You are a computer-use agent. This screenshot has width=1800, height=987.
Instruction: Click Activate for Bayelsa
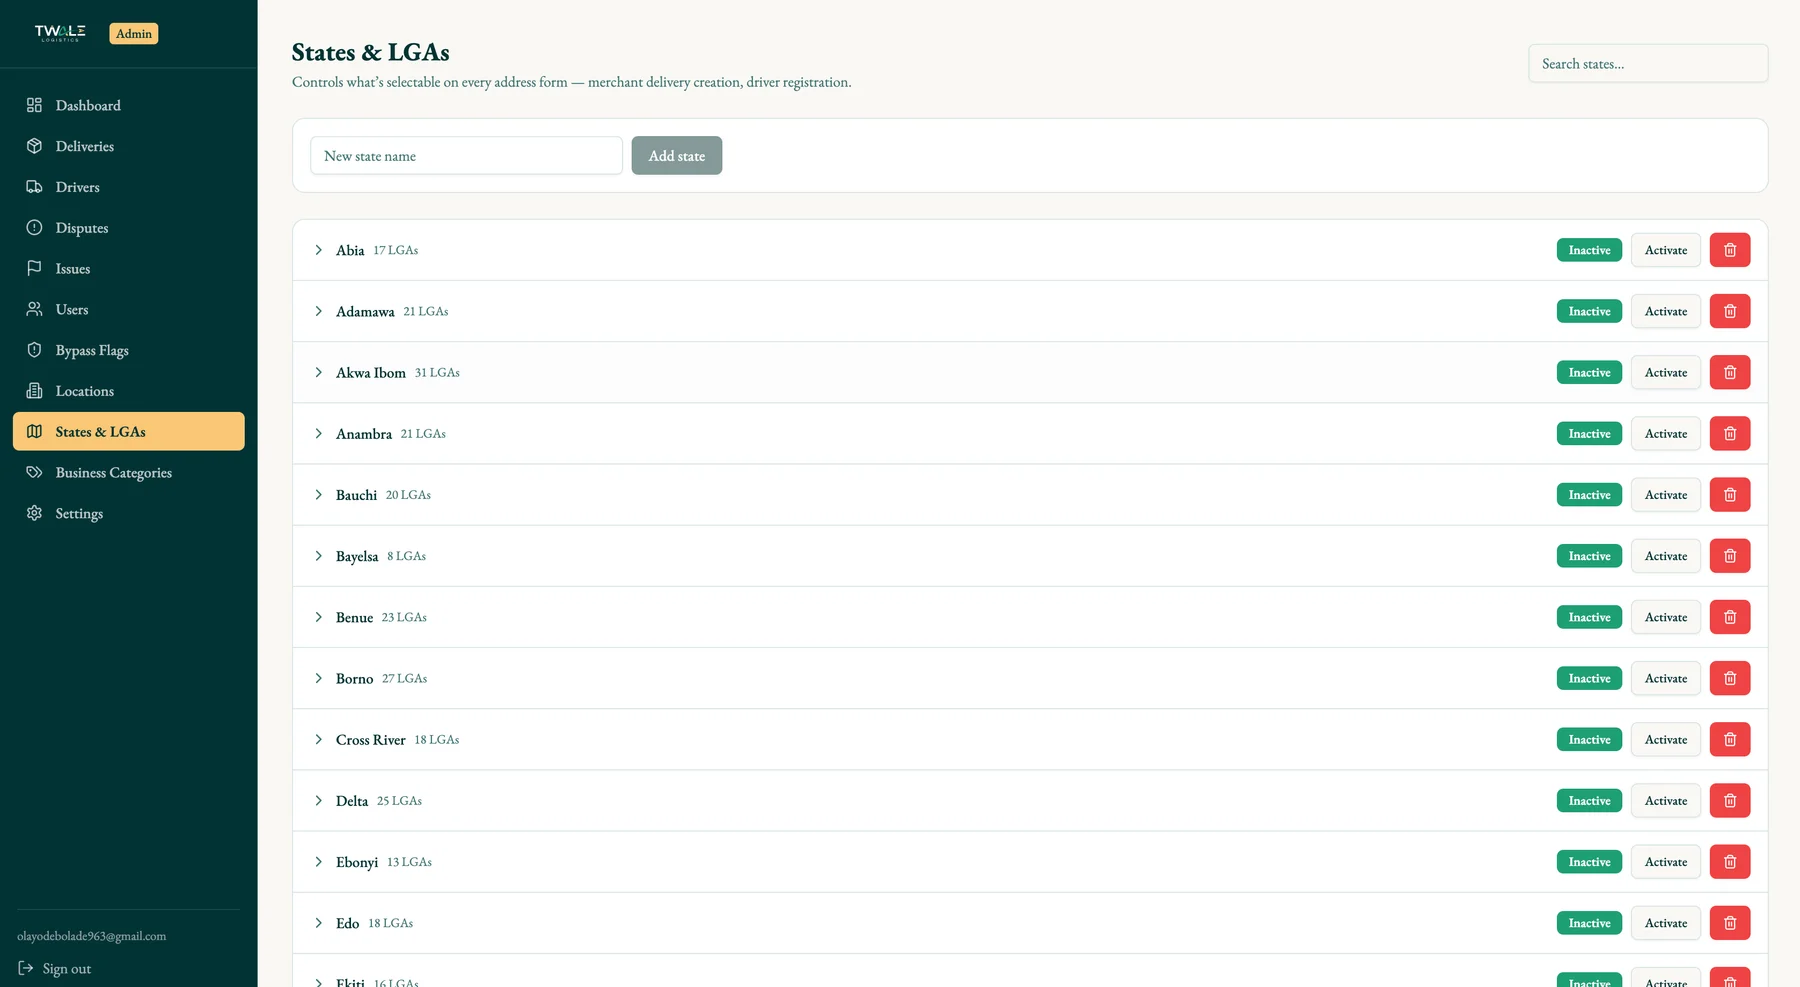click(x=1666, y=556)
